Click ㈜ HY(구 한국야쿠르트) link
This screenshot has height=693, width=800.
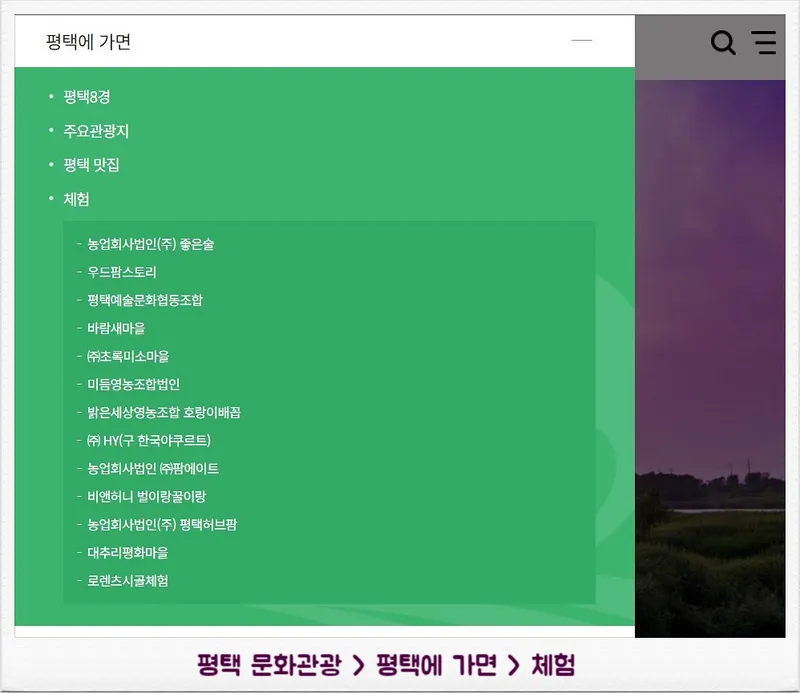(x=149, y=440)
